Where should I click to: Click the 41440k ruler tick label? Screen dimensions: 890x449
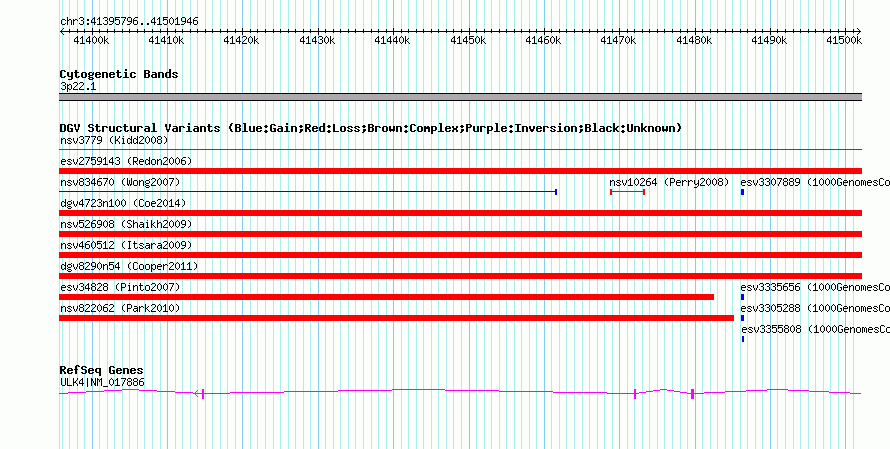pos(393,40)
